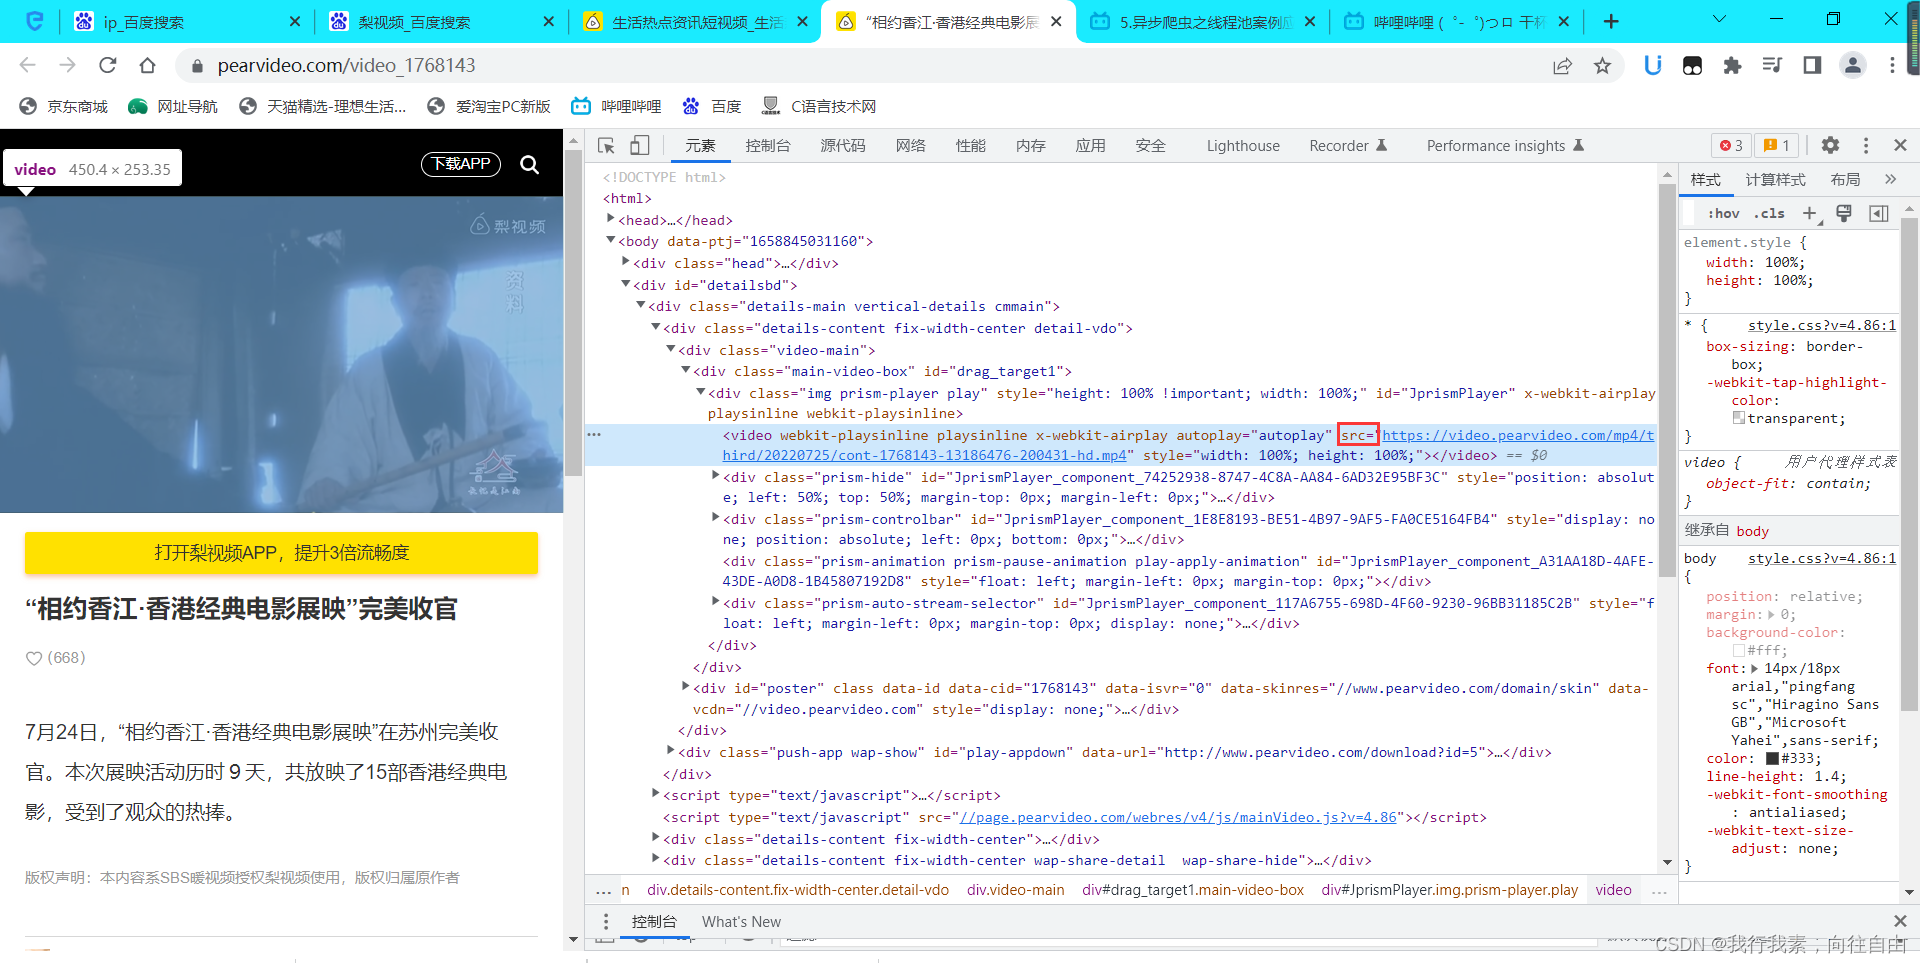Open the 哔哩哔哩 bookmark
Viewport: 1920px width, 963px height.
point(616,106)
